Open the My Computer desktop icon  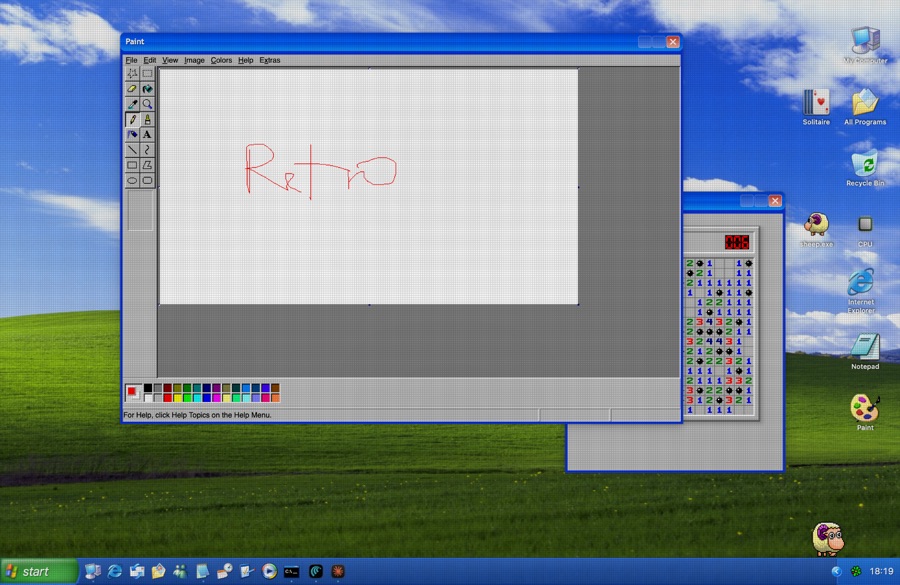tap(865, 45)
